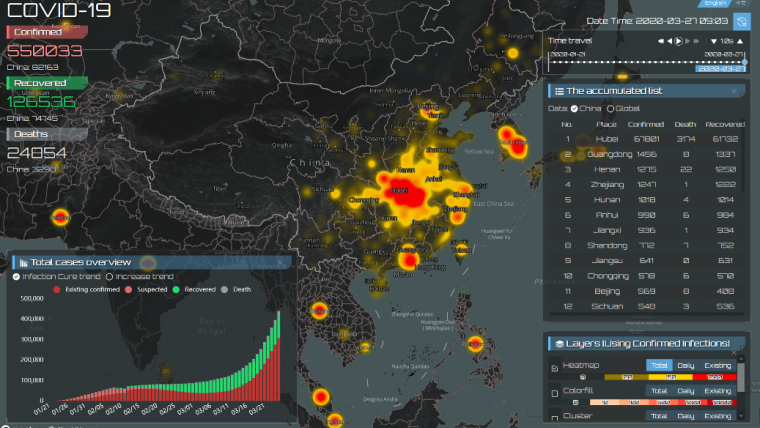Select the Zhejiang row in the list

tap(646, 185)
